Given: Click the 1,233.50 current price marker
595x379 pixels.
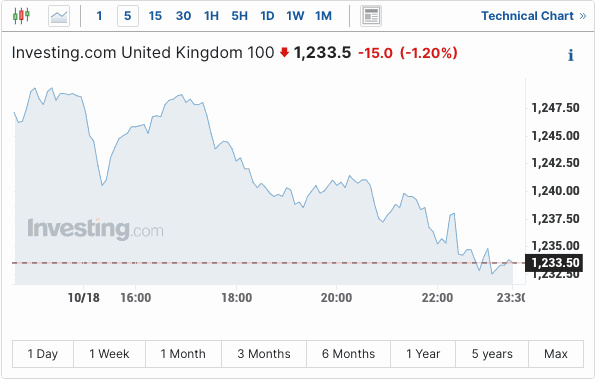Looking at the screenshot, I should click(554, 263).
